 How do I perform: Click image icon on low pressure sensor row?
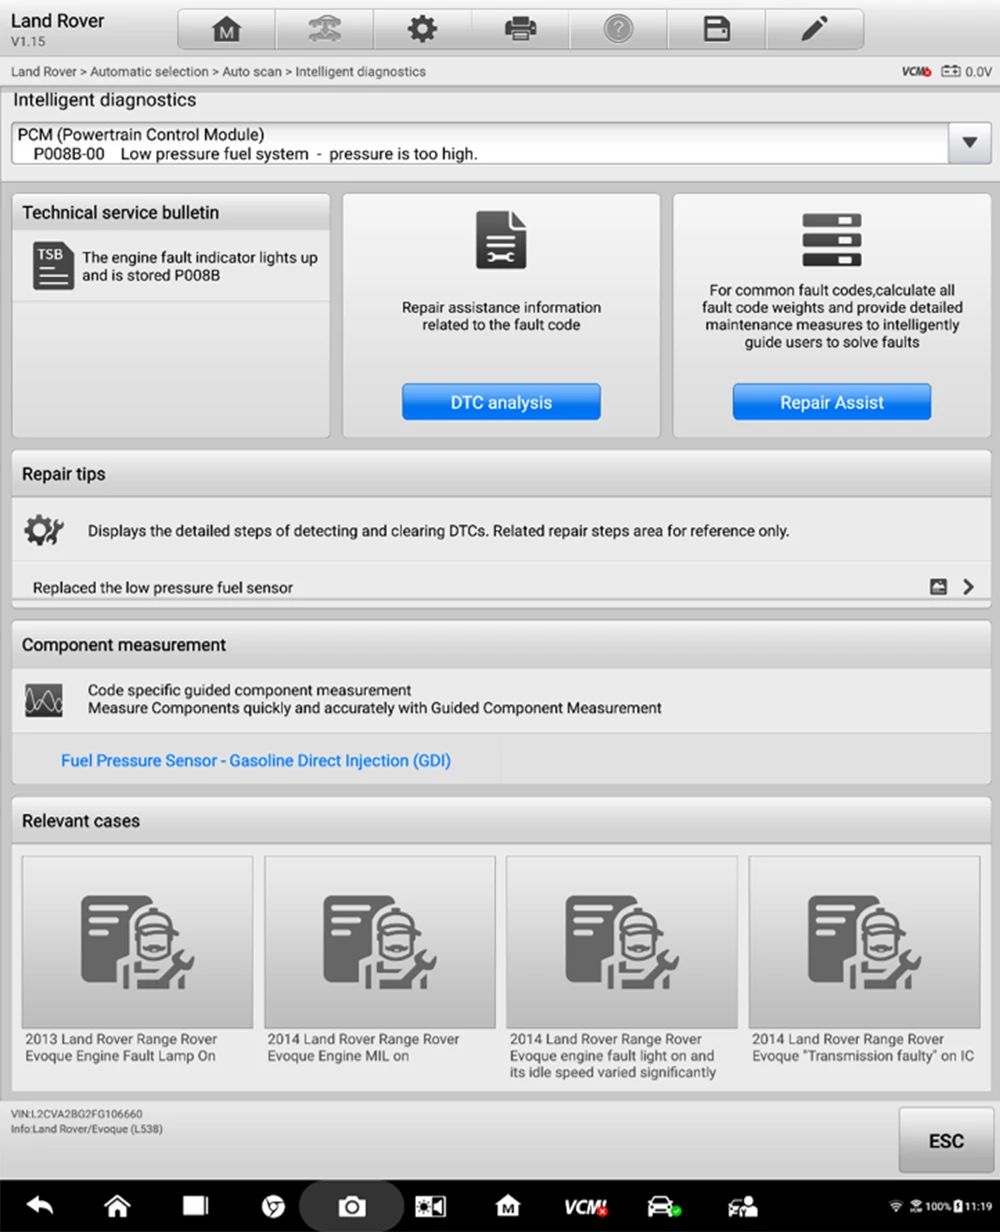point(938,588)
